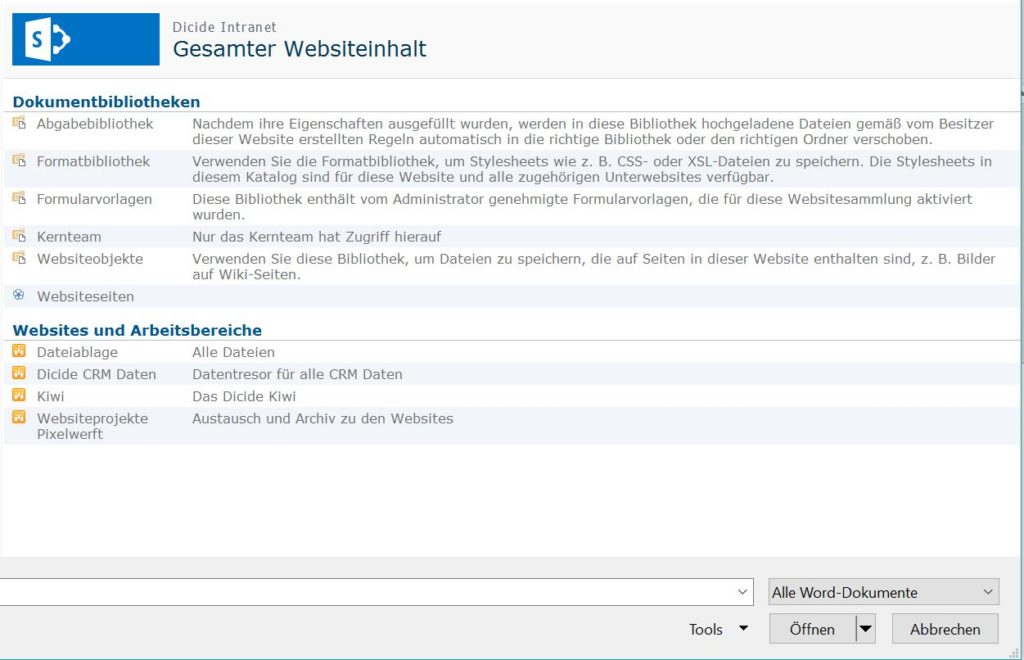Click description 'Datentresor für alle CRM Daten'

(297, 375)
